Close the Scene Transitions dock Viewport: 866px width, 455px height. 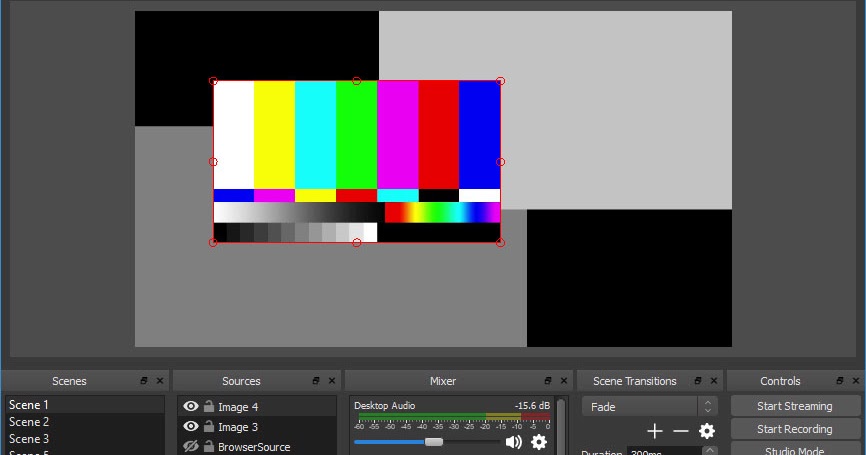click(x=714, y=380)
